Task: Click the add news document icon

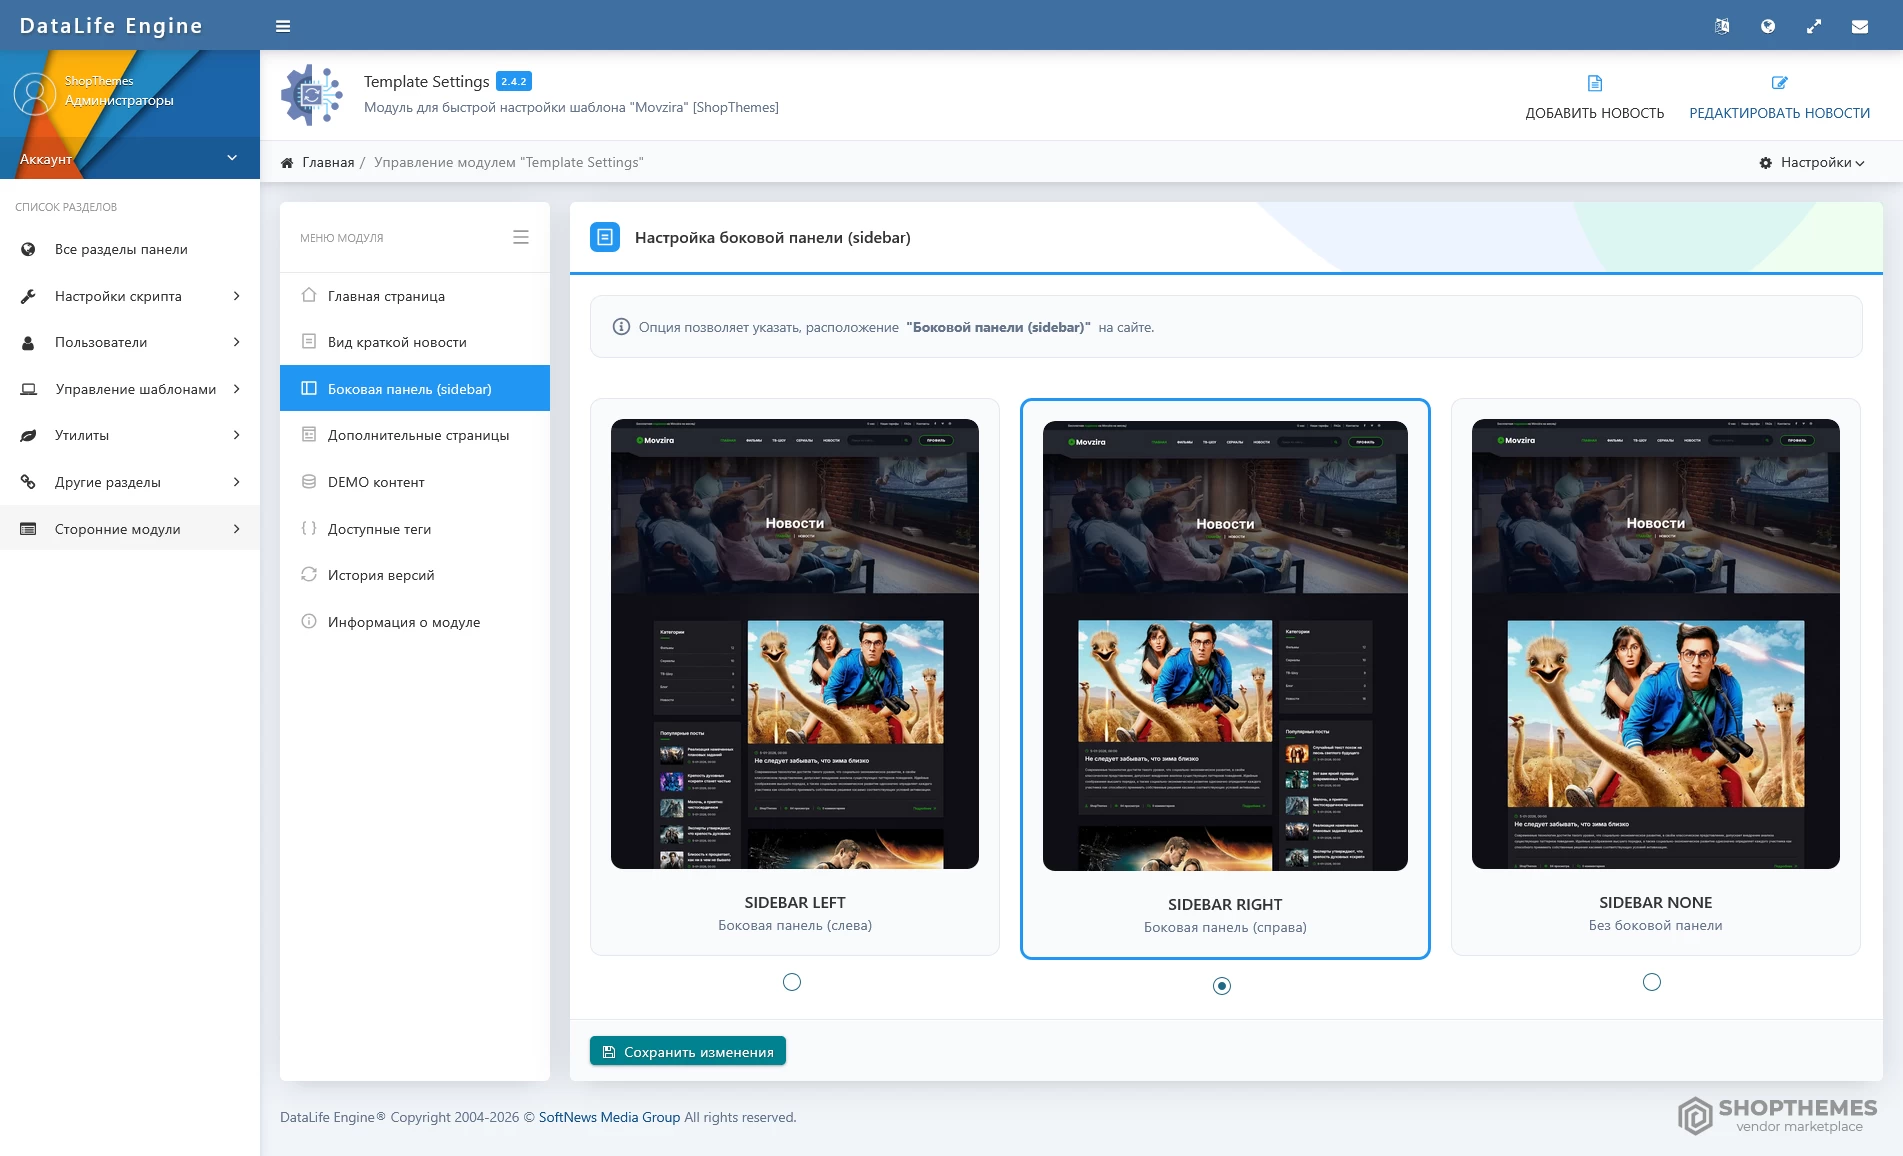Action: pyautogui.click(x=1594, y=83)
